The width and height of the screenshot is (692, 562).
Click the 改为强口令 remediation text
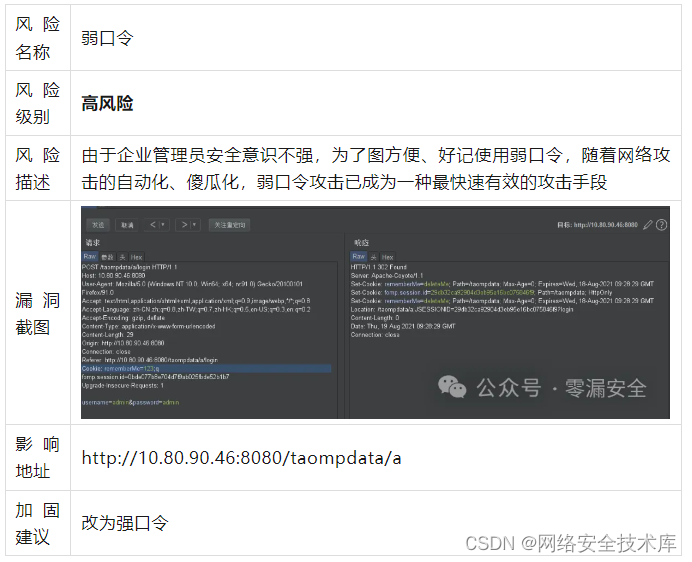point(125,523)
